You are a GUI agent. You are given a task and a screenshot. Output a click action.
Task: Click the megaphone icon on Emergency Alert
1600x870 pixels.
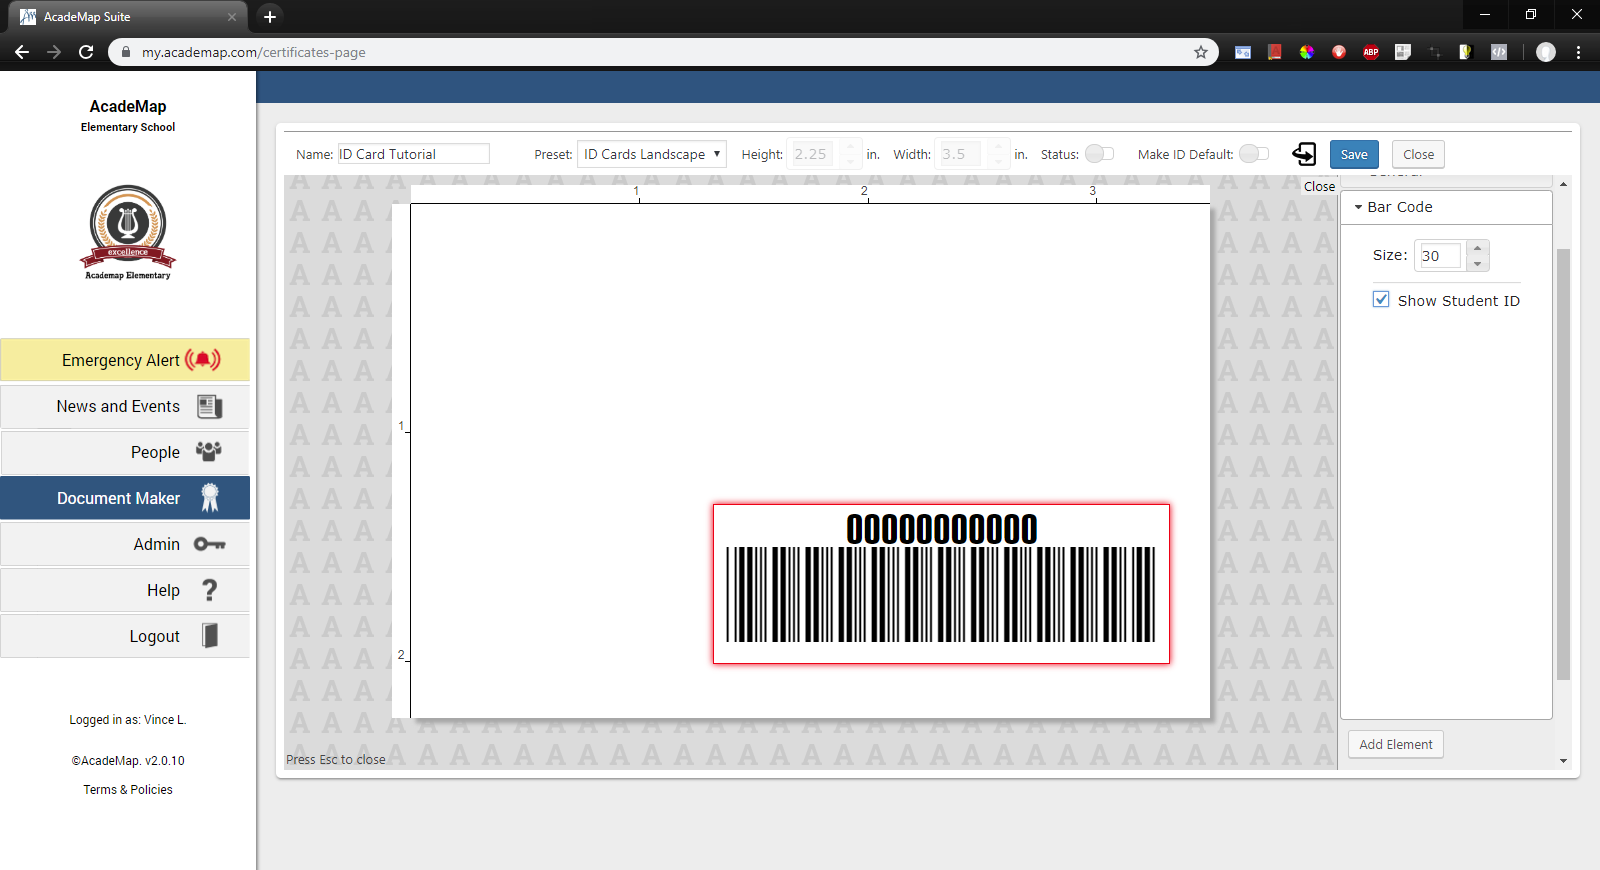click(203, 360)
